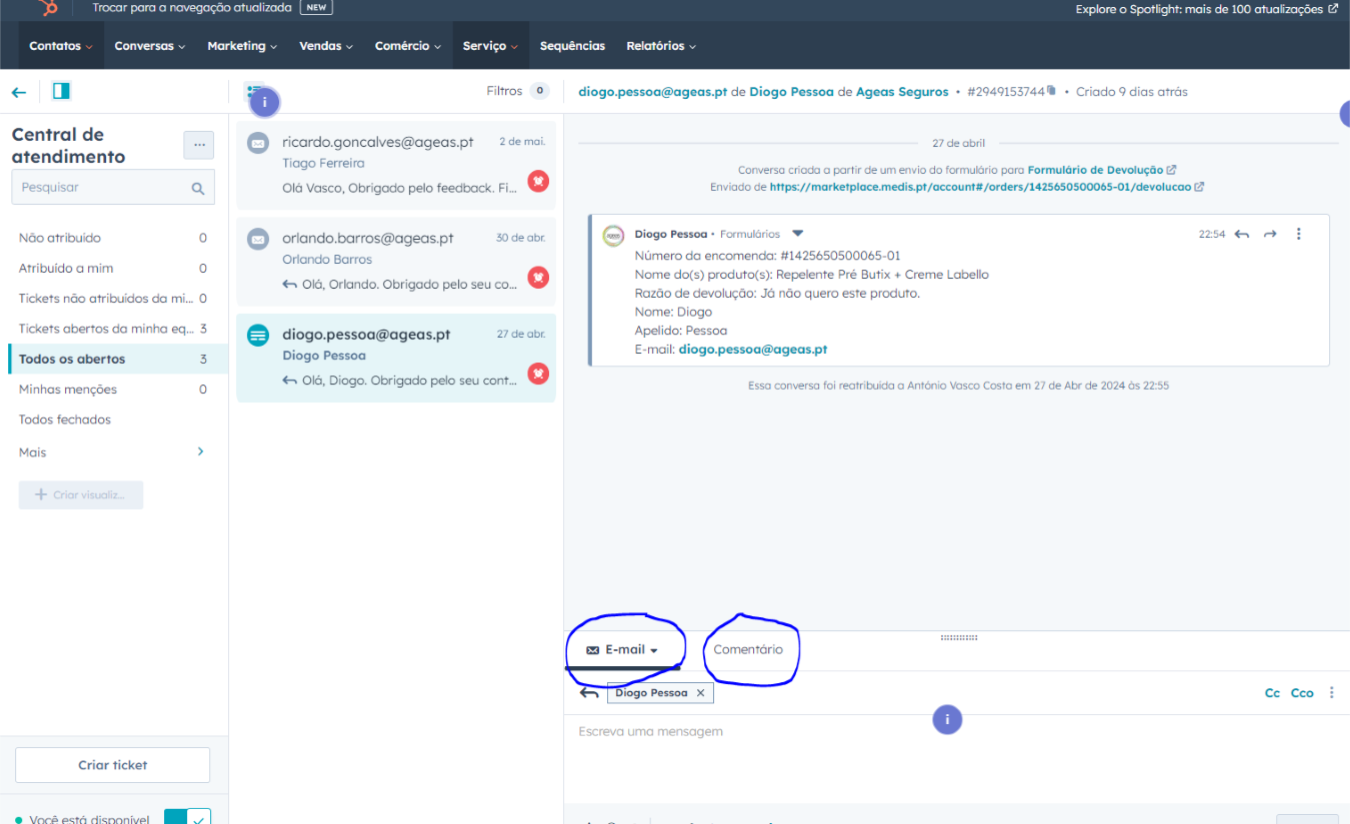This screenshot has height=824, width=1350.
Task: Click reply arrow on Diogo Pessoa message
Action: (1241, 234)
